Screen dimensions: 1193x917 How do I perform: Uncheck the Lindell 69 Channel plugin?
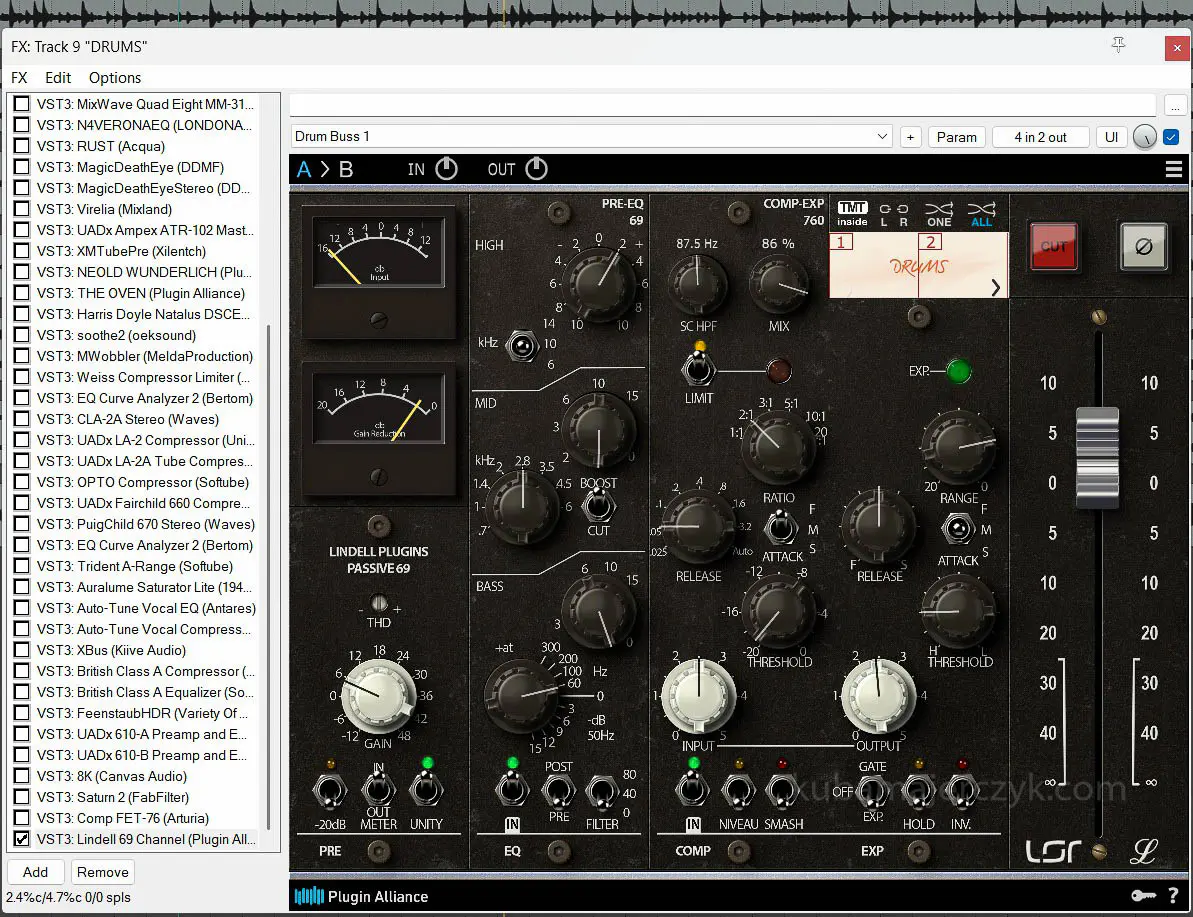tap(21, 839)
